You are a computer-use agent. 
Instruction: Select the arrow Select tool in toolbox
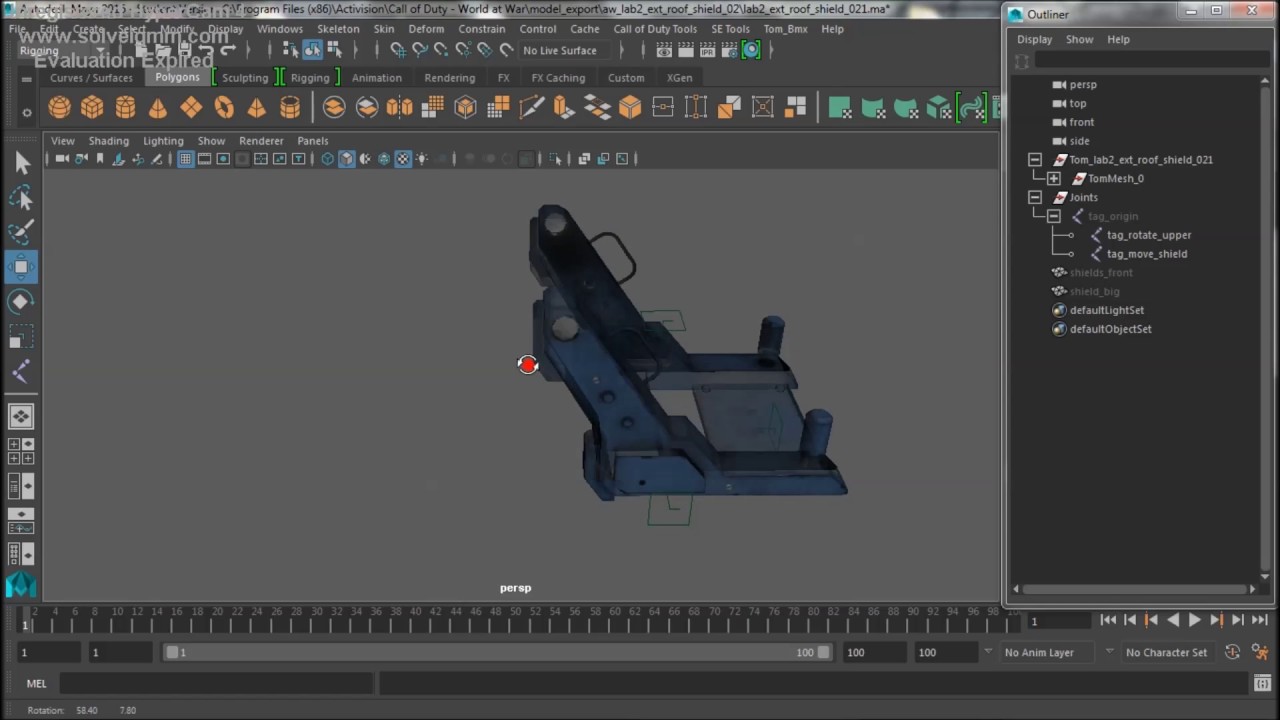click(21, 163)
